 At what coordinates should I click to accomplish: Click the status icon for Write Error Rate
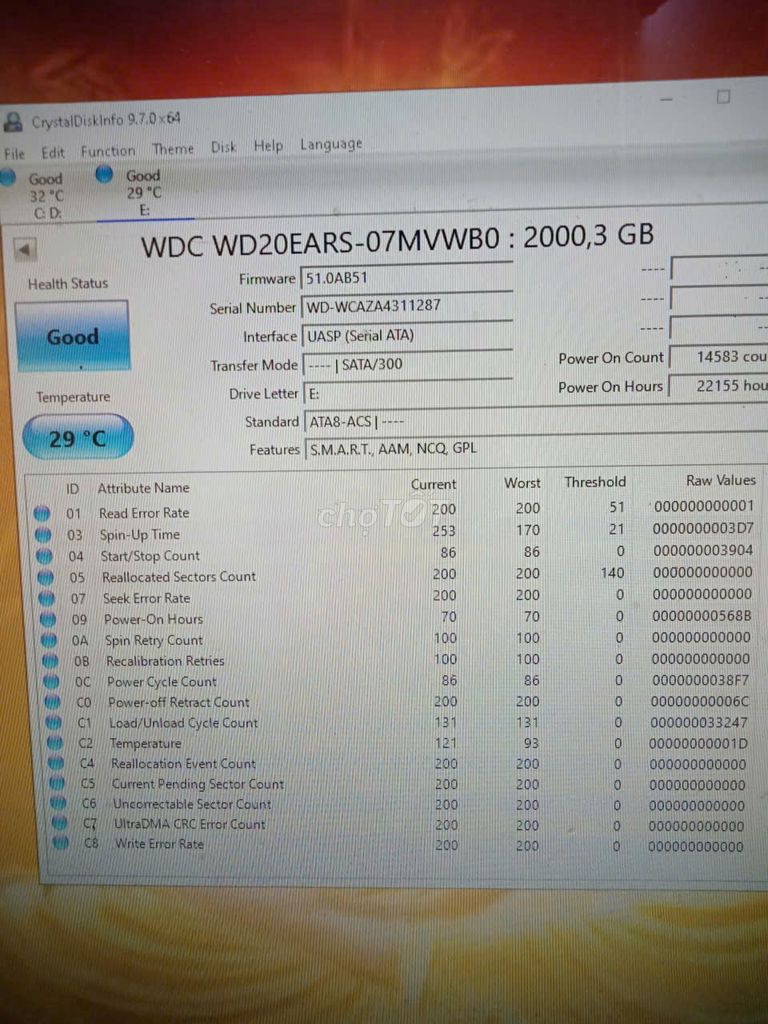point(61,844)
